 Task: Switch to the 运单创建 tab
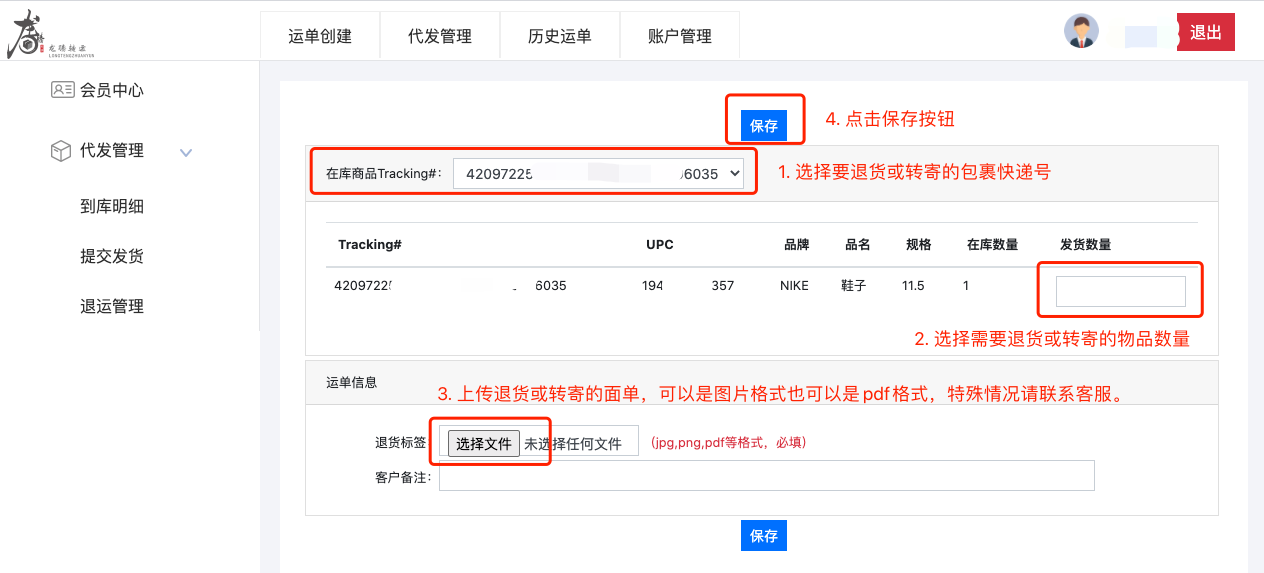coord(320,36)
